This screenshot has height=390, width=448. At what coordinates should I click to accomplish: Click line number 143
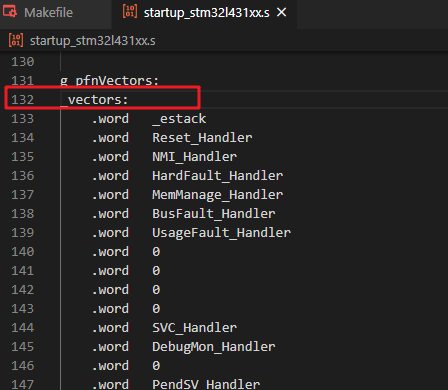(x=23, y=309)
